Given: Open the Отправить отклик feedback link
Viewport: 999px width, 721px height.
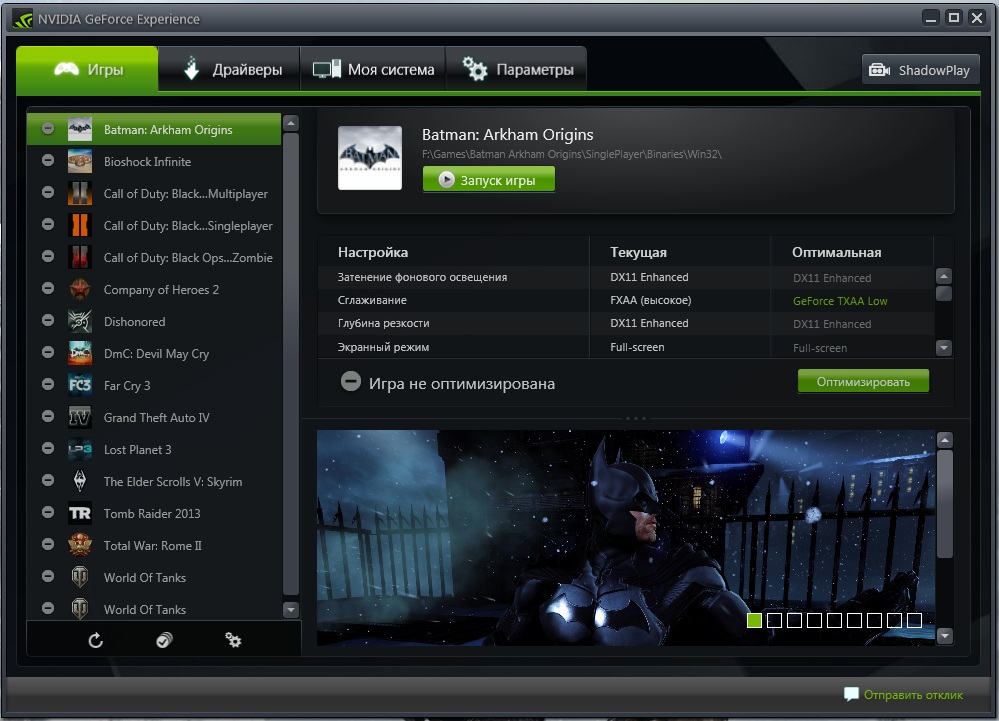Looking at the screenshot, I should pos(903,694).
